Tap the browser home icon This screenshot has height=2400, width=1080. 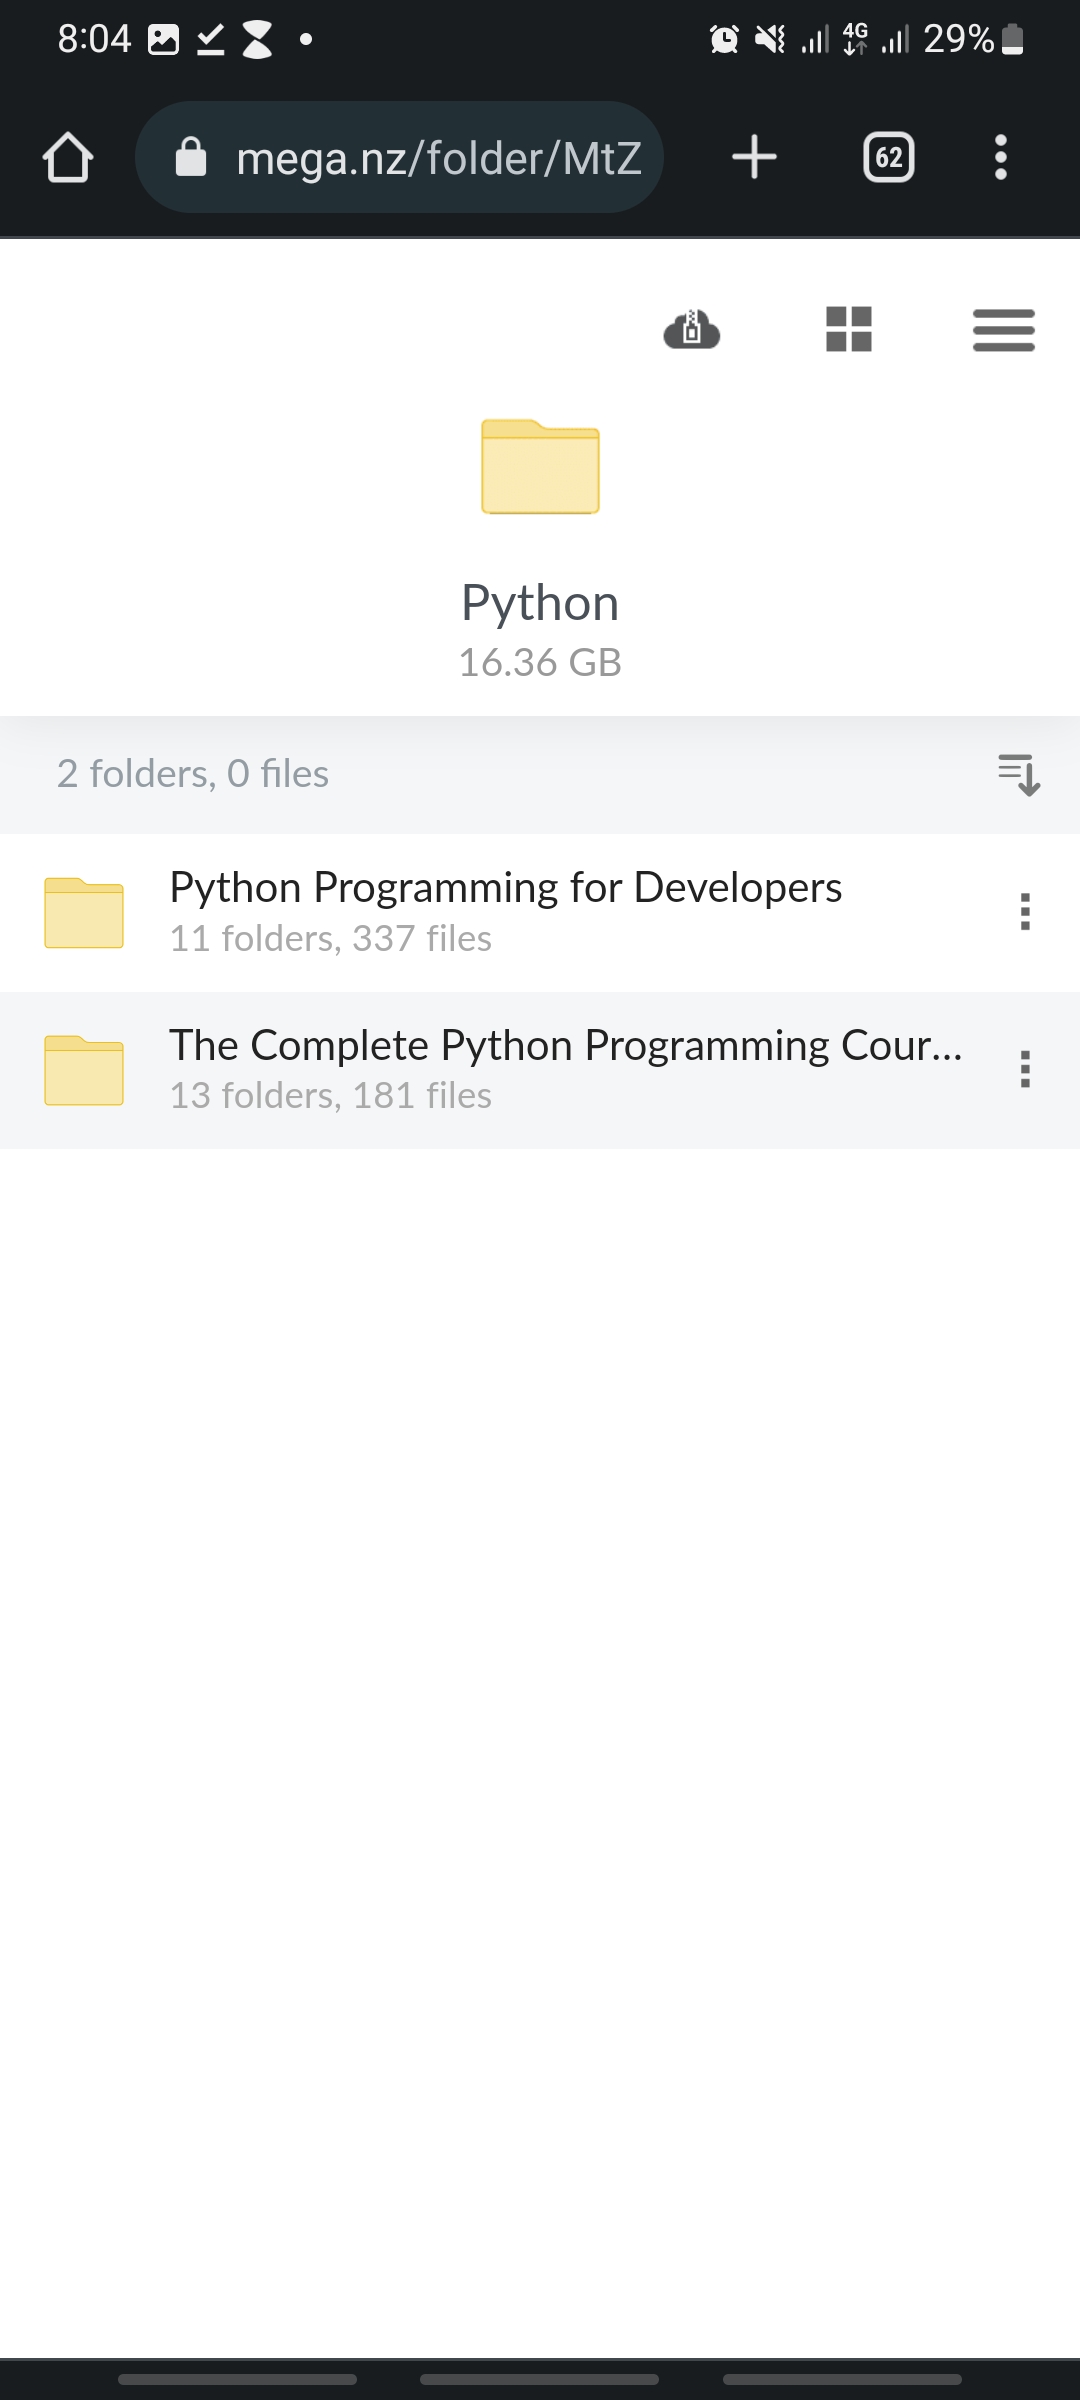click(x=68, y=157)
